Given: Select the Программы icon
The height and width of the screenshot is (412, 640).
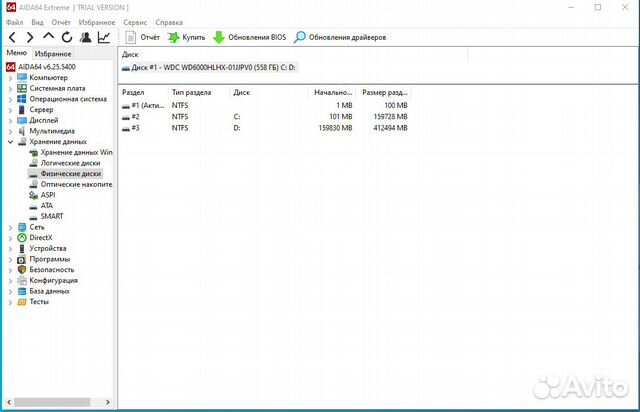Looking at the screenshot, I should 22,259.
